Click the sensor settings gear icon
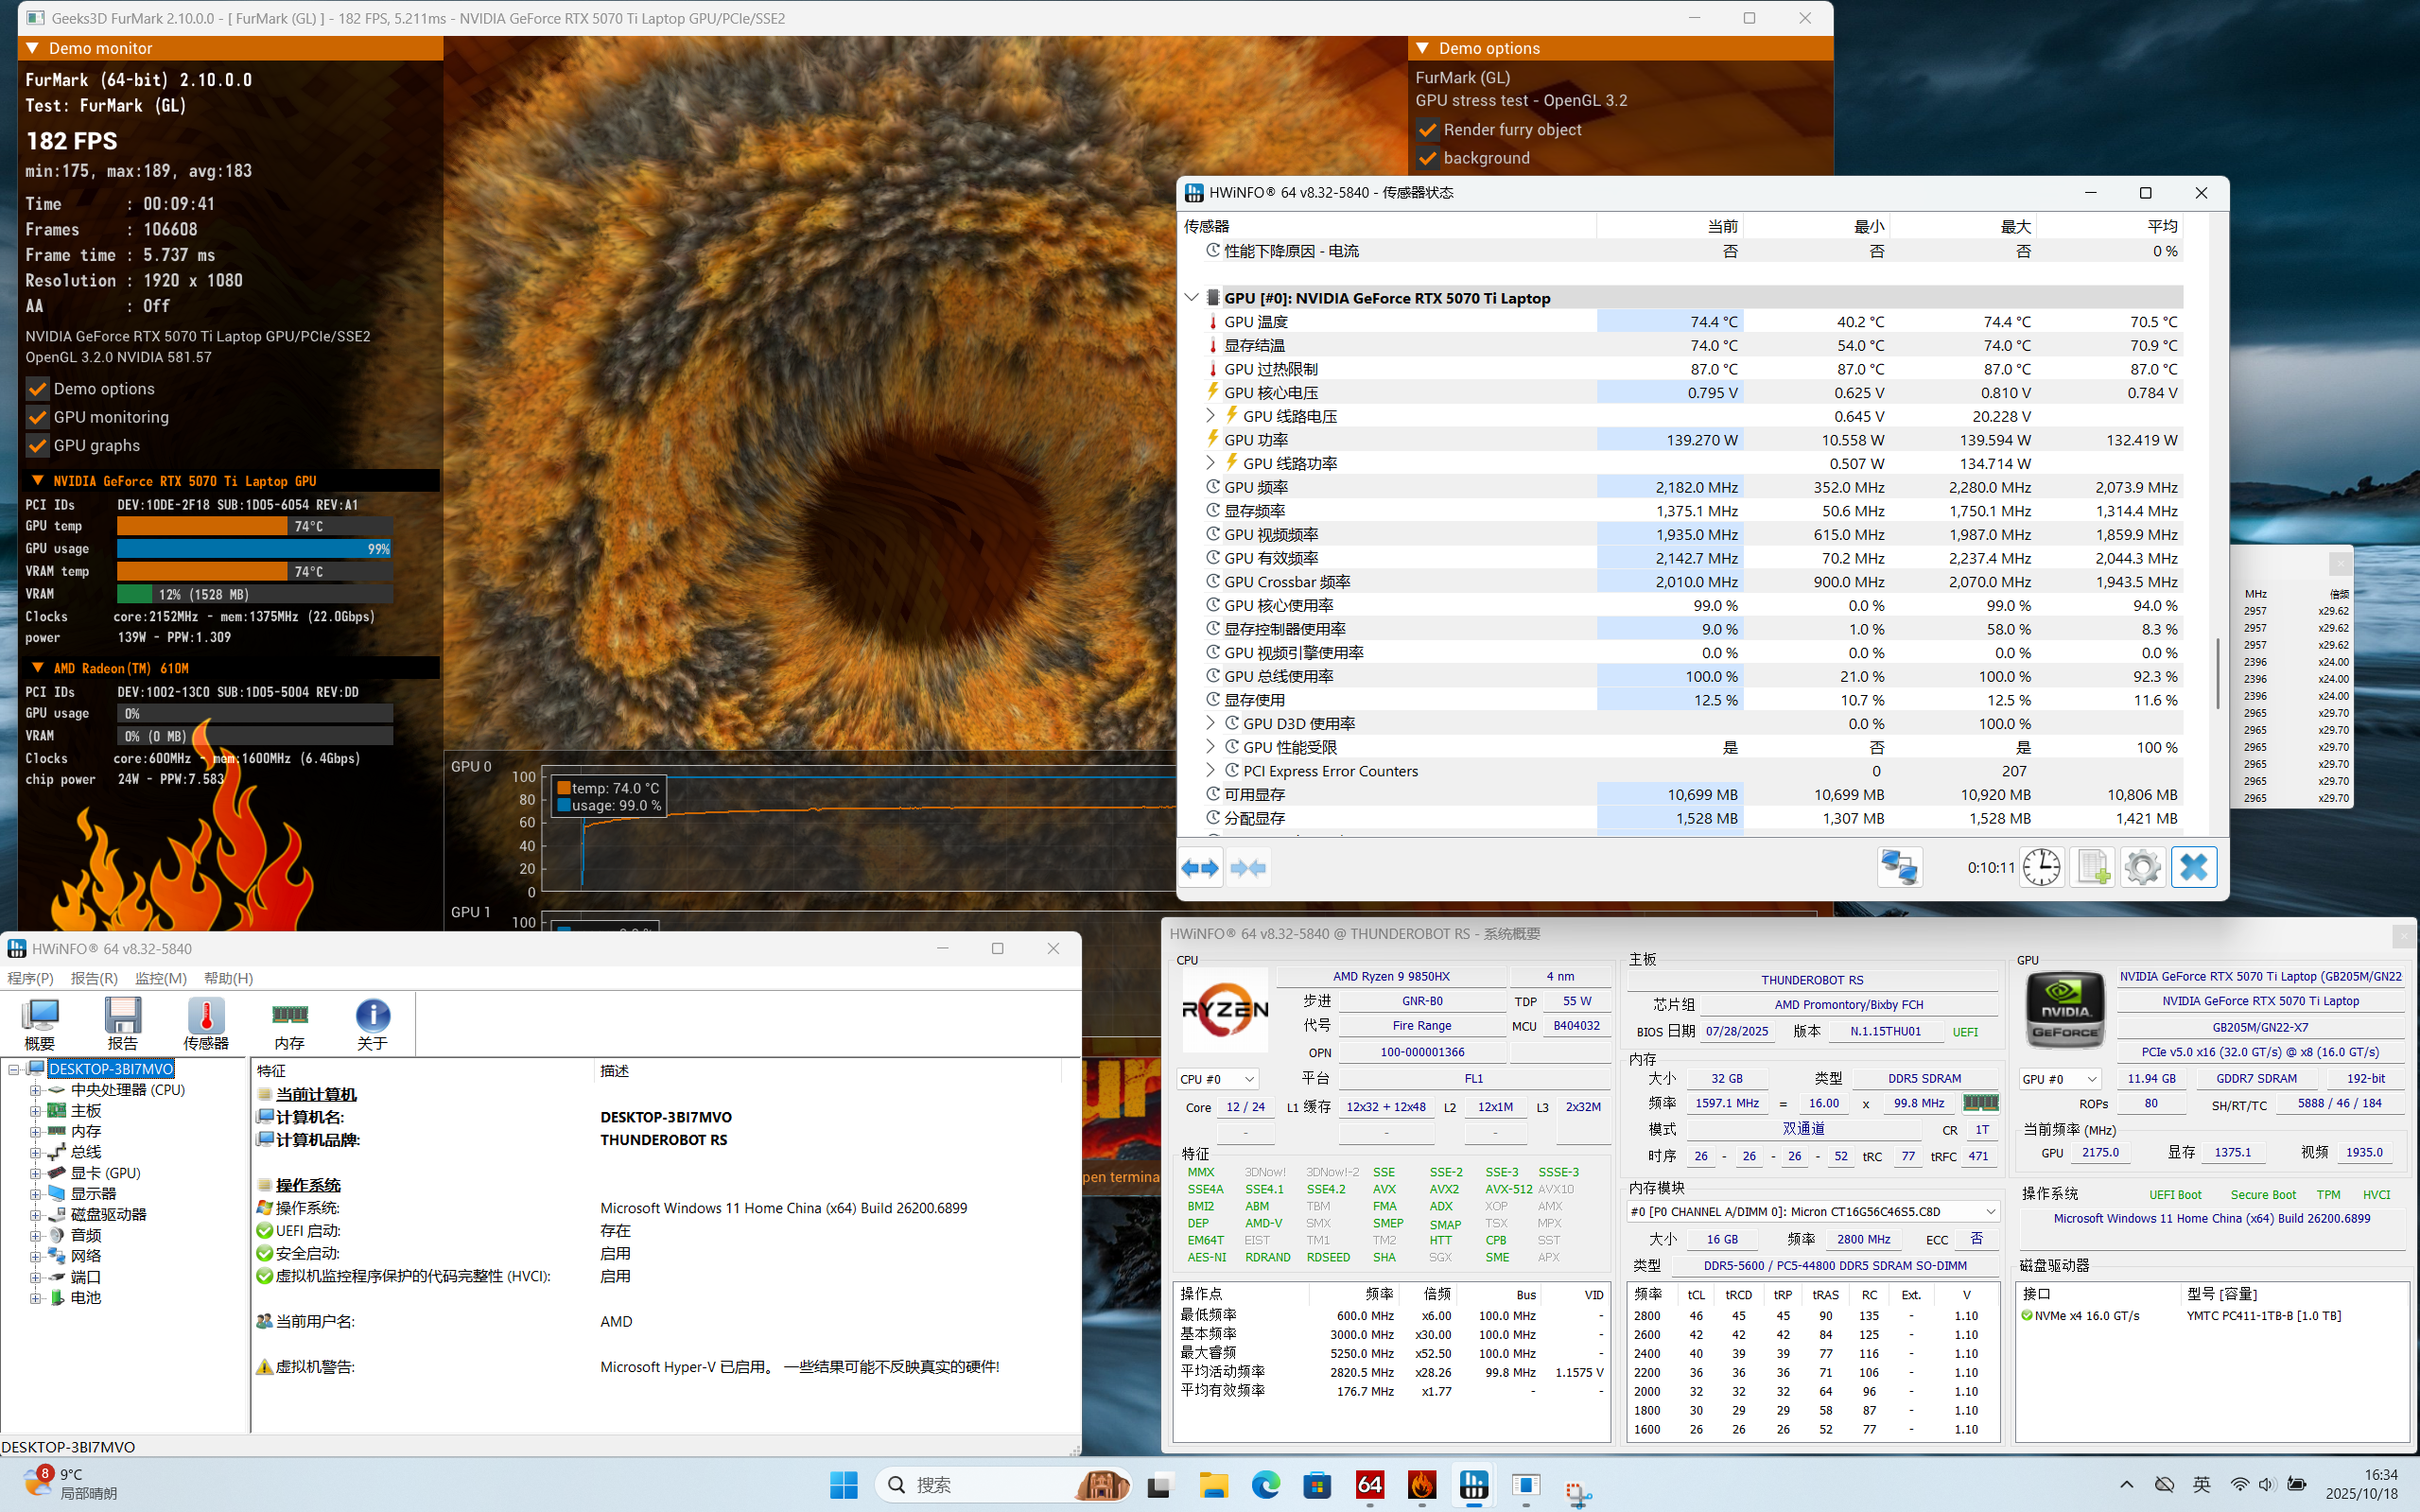The image size is (2420, 1512). pos(2142,867)
